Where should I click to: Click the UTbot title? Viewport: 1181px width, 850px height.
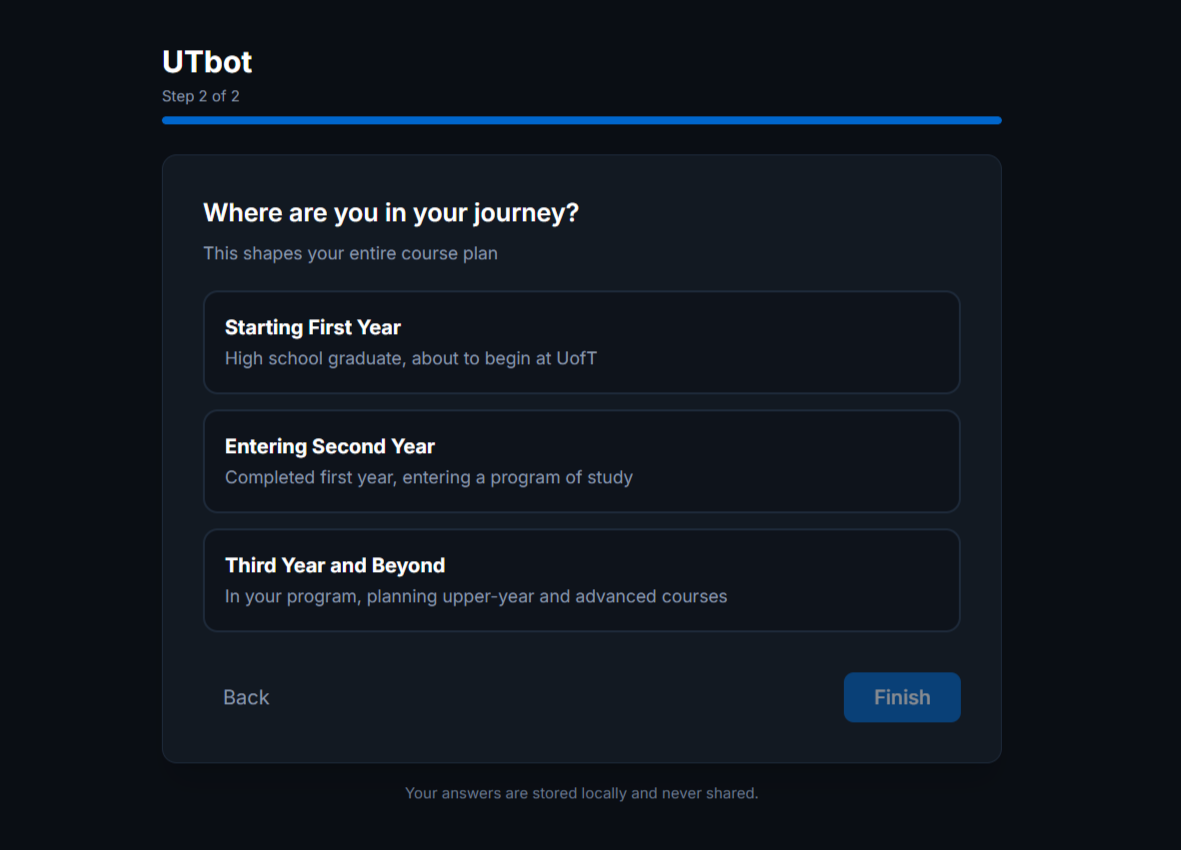(x=207, y=62)
